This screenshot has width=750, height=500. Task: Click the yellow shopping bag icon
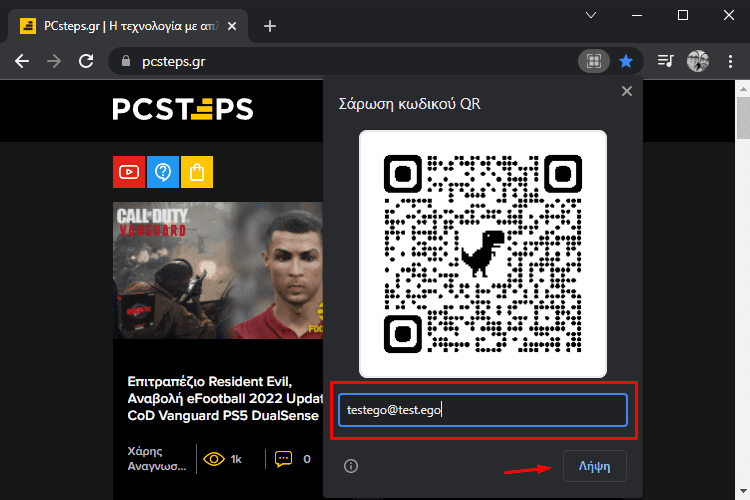click(x=197, y=172)
